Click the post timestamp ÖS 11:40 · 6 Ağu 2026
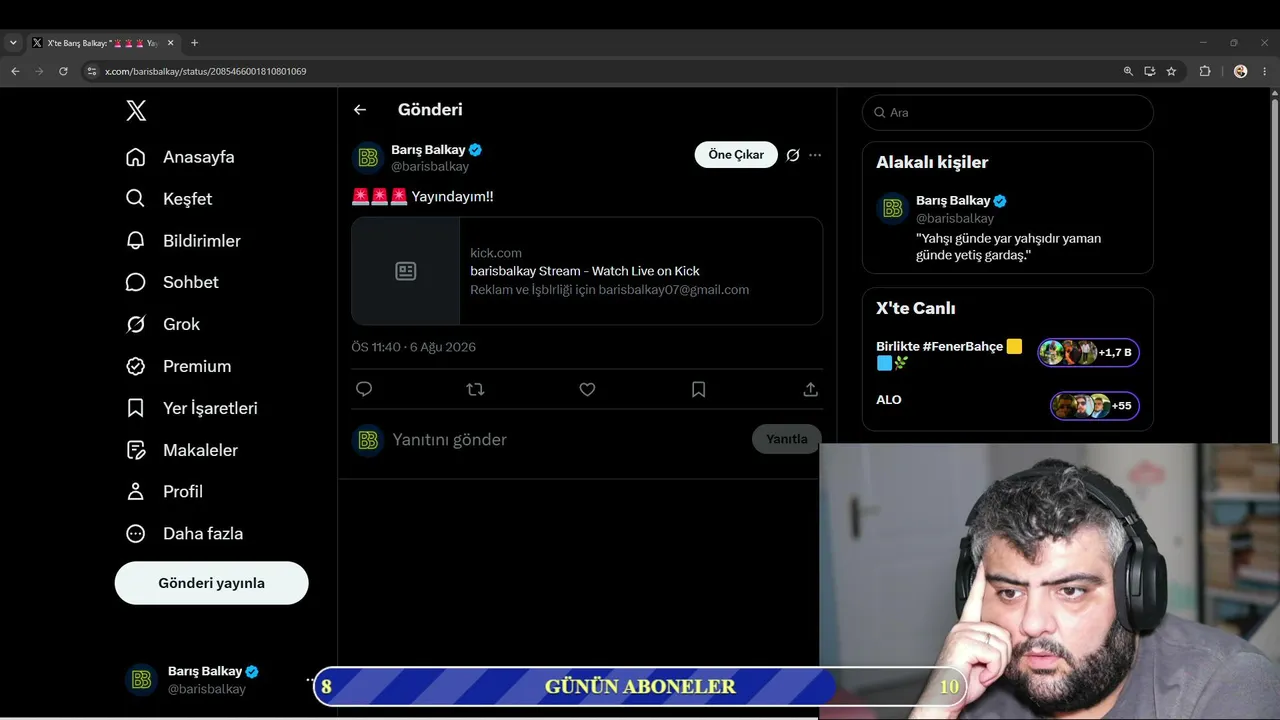Viewport: 1280px width, 720px height. (x=414, y=347)
